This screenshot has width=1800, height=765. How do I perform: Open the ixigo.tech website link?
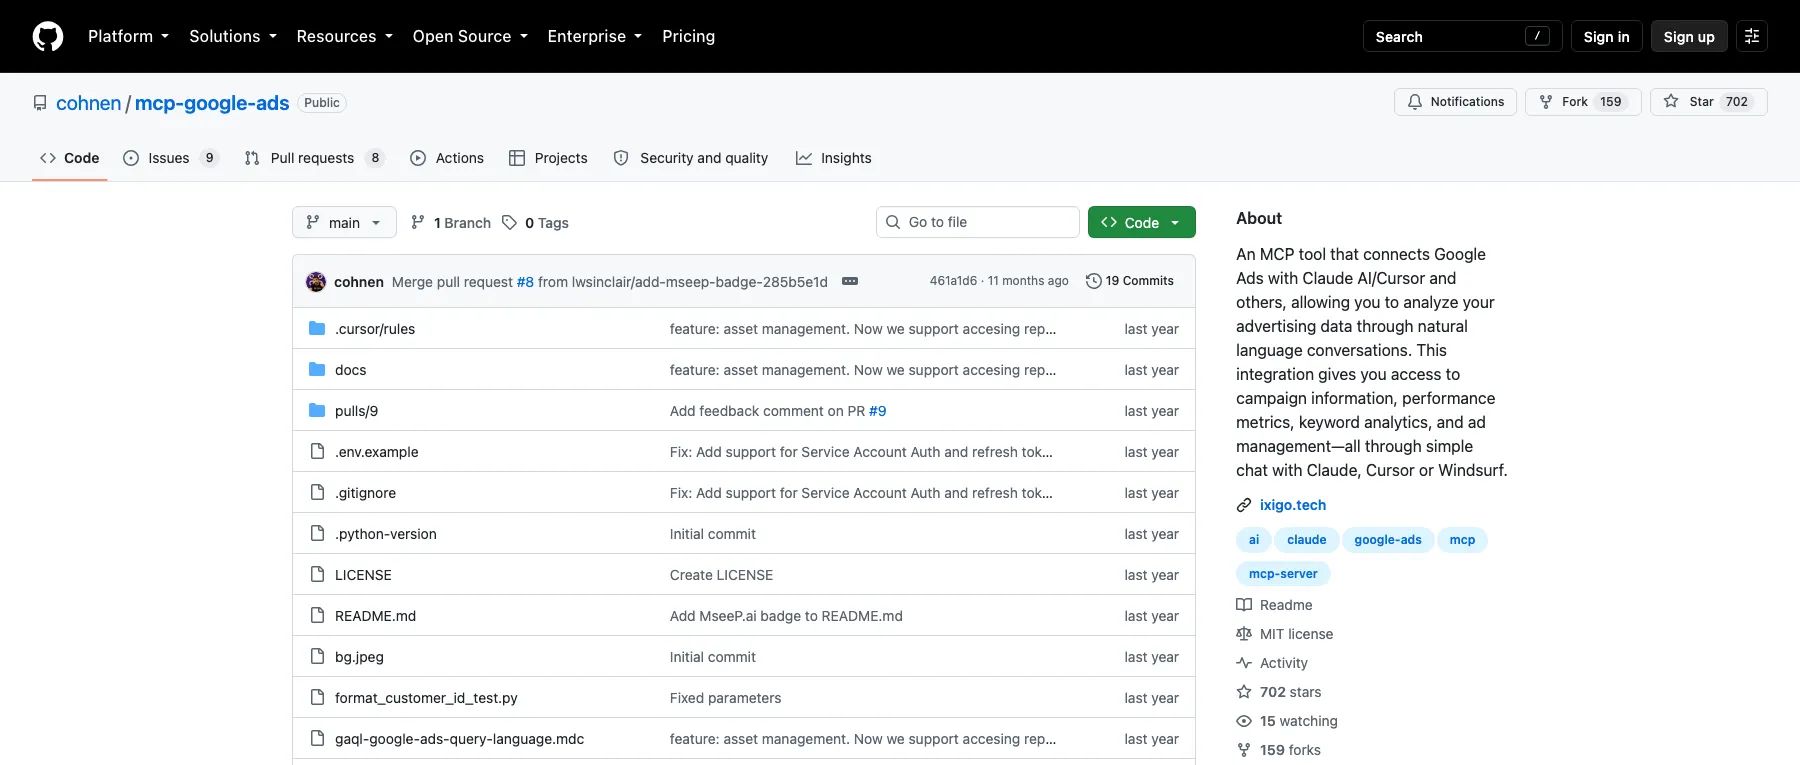pos(1292,505)
